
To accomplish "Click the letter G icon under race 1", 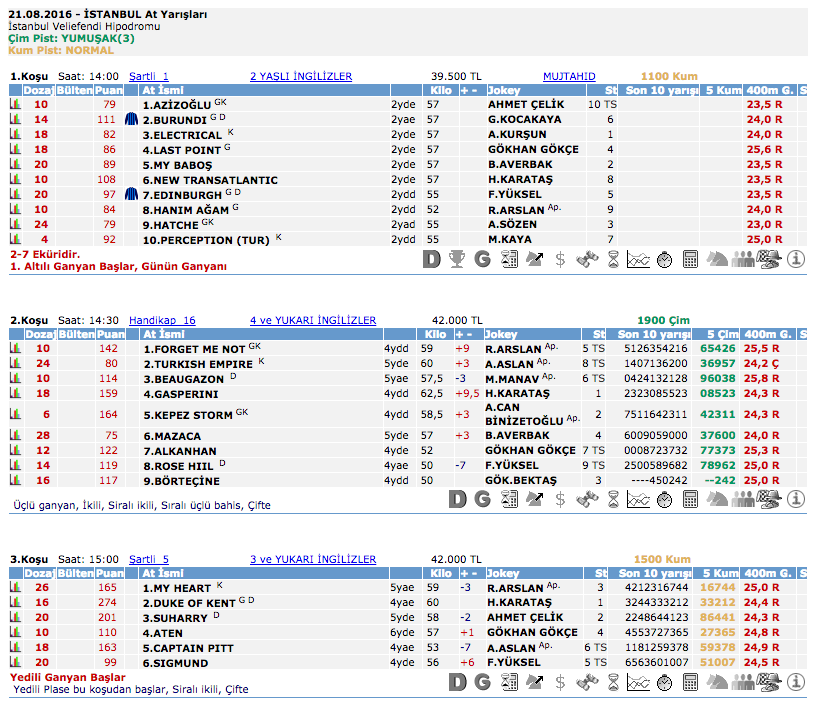I will (482, 259).
